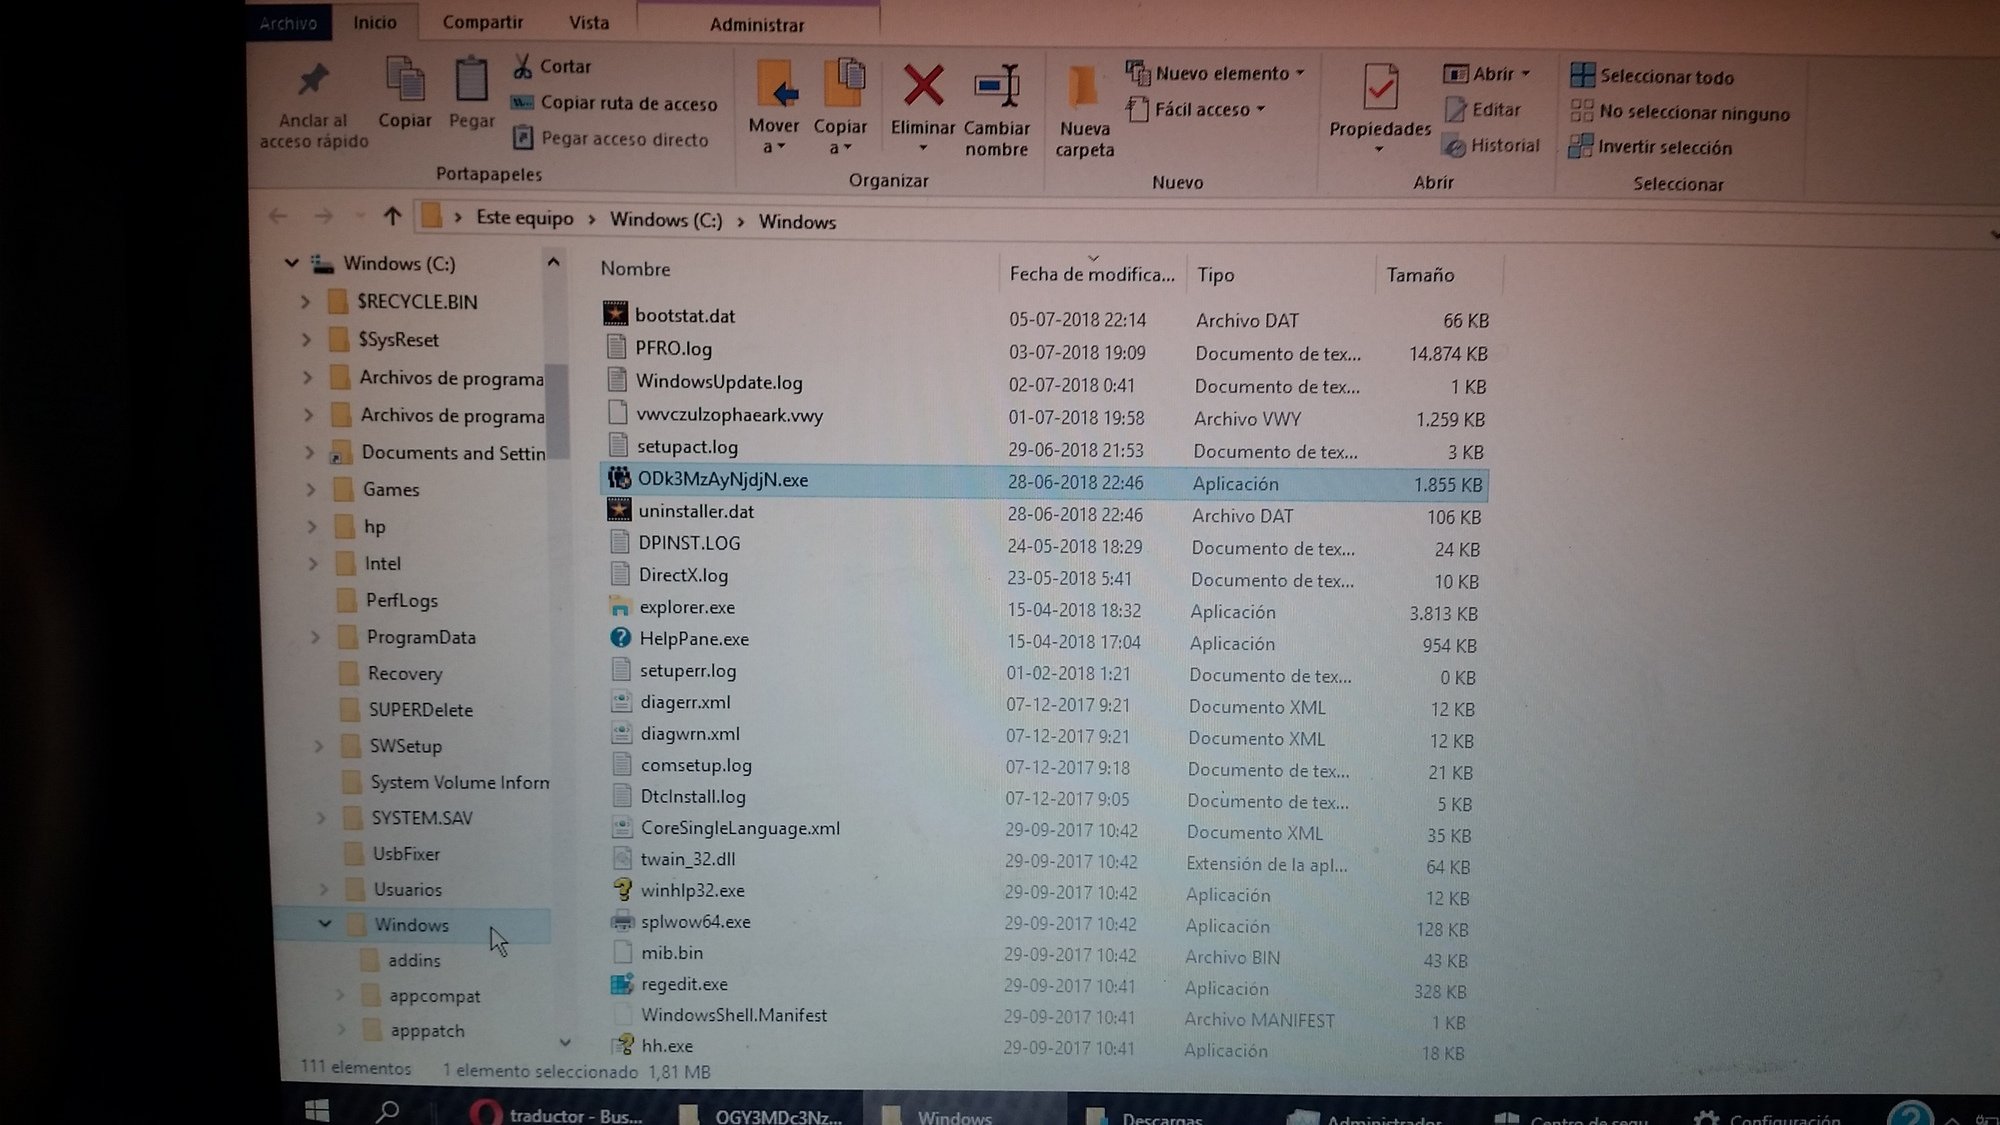Open the Descargas taskbar window
This screenshot has width=2000, height=1125.
click(1145, 1116)
